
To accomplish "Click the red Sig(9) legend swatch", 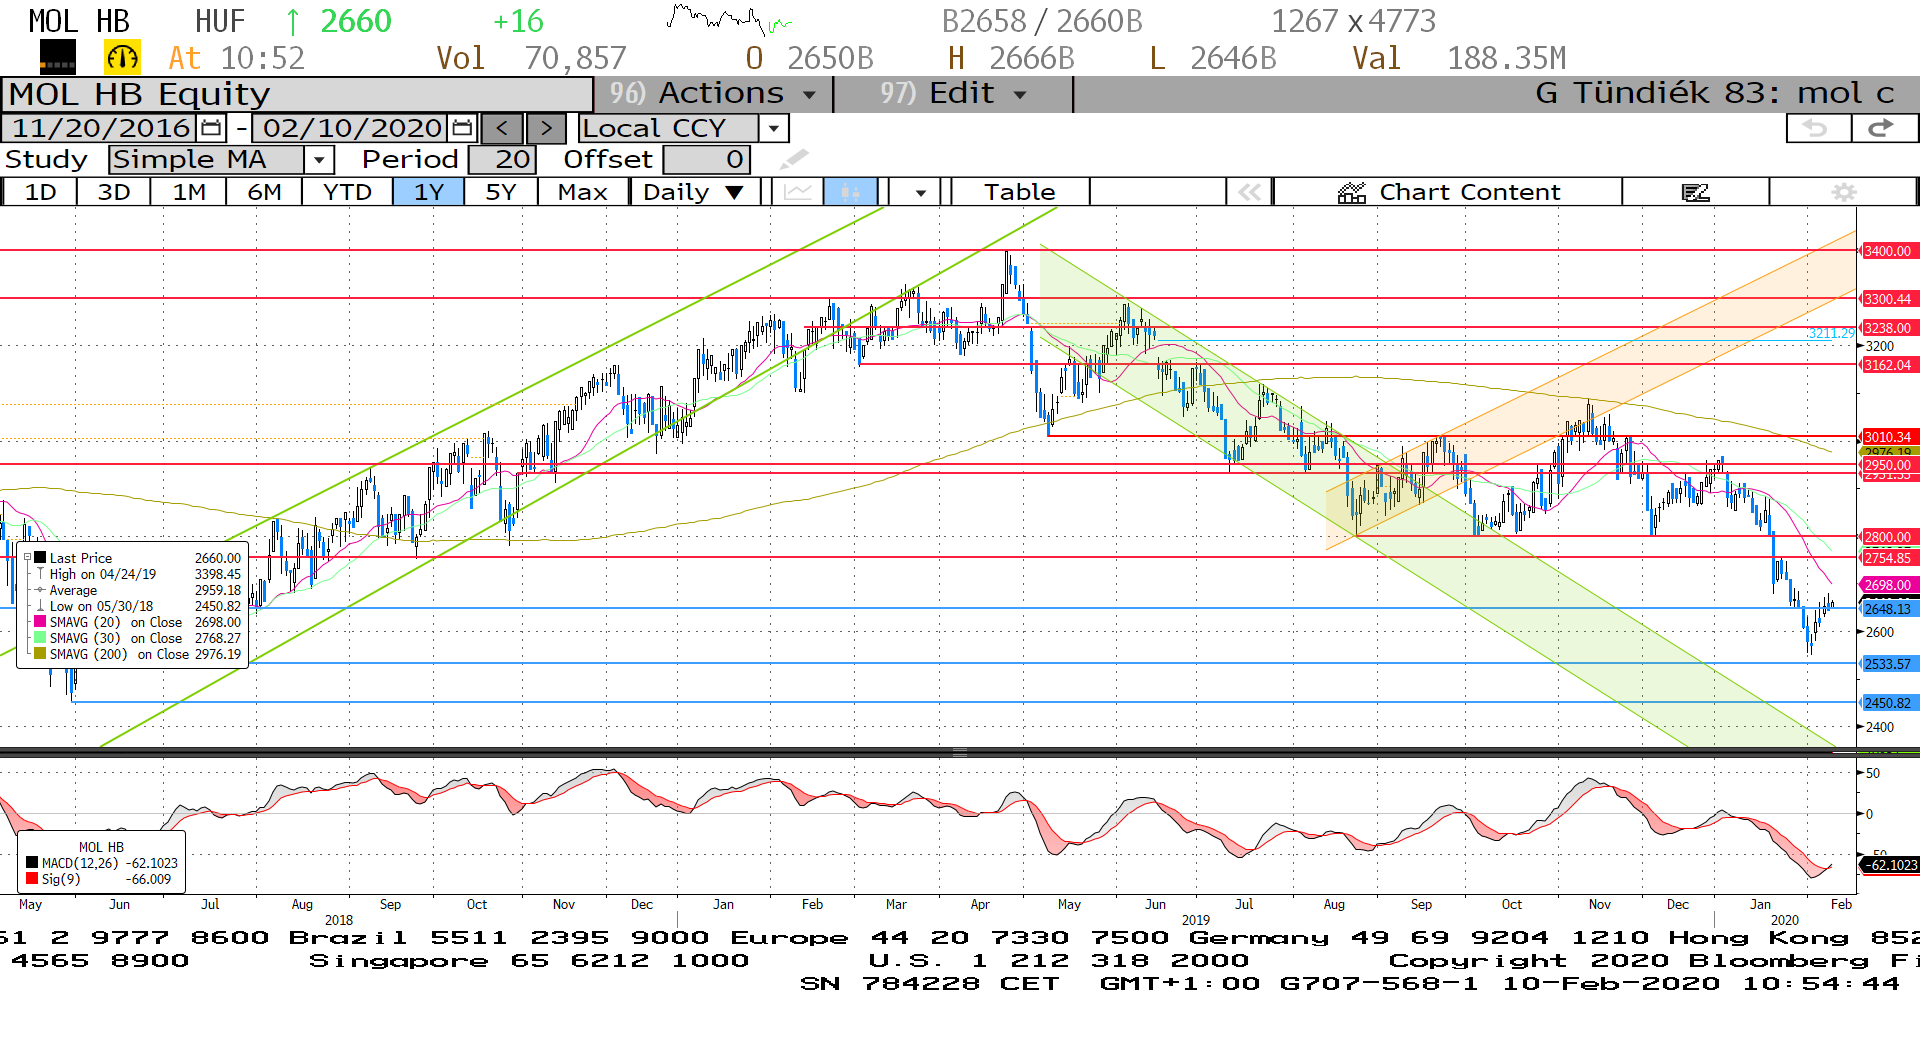I will (x=32, y=879).
